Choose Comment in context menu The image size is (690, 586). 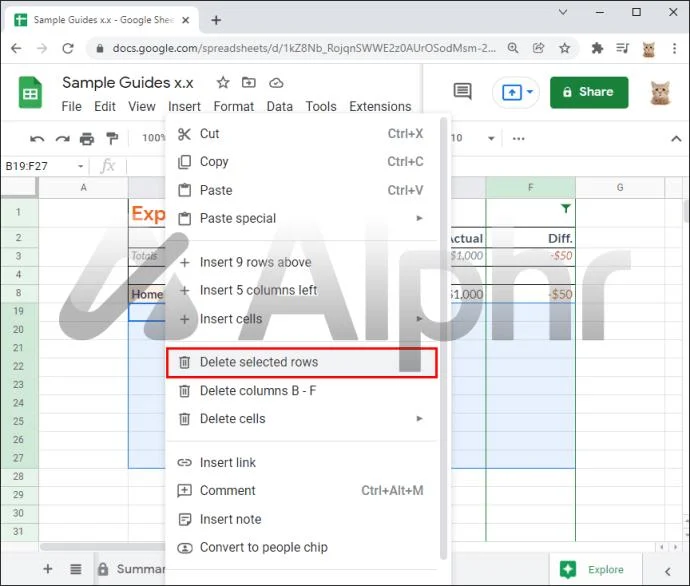[301, 491]
